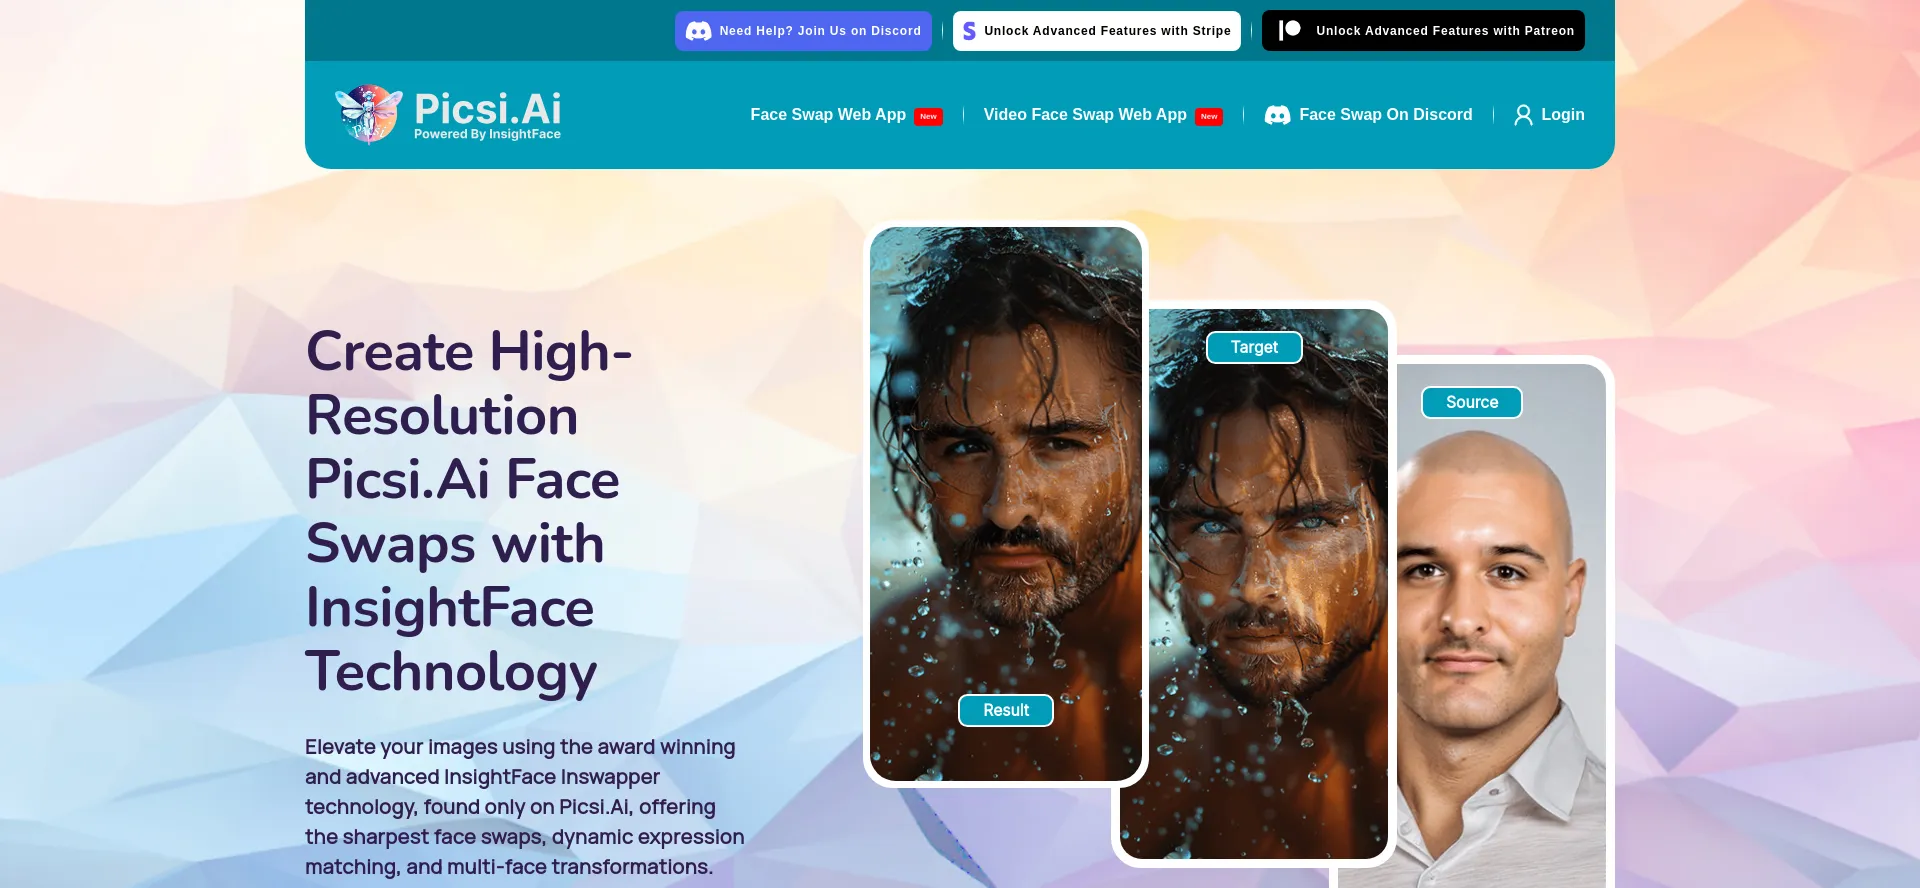This screenshot has width=1920, height=888.
Task: Click the Picsi.Ai dragonfly logo
Action: 369,114
